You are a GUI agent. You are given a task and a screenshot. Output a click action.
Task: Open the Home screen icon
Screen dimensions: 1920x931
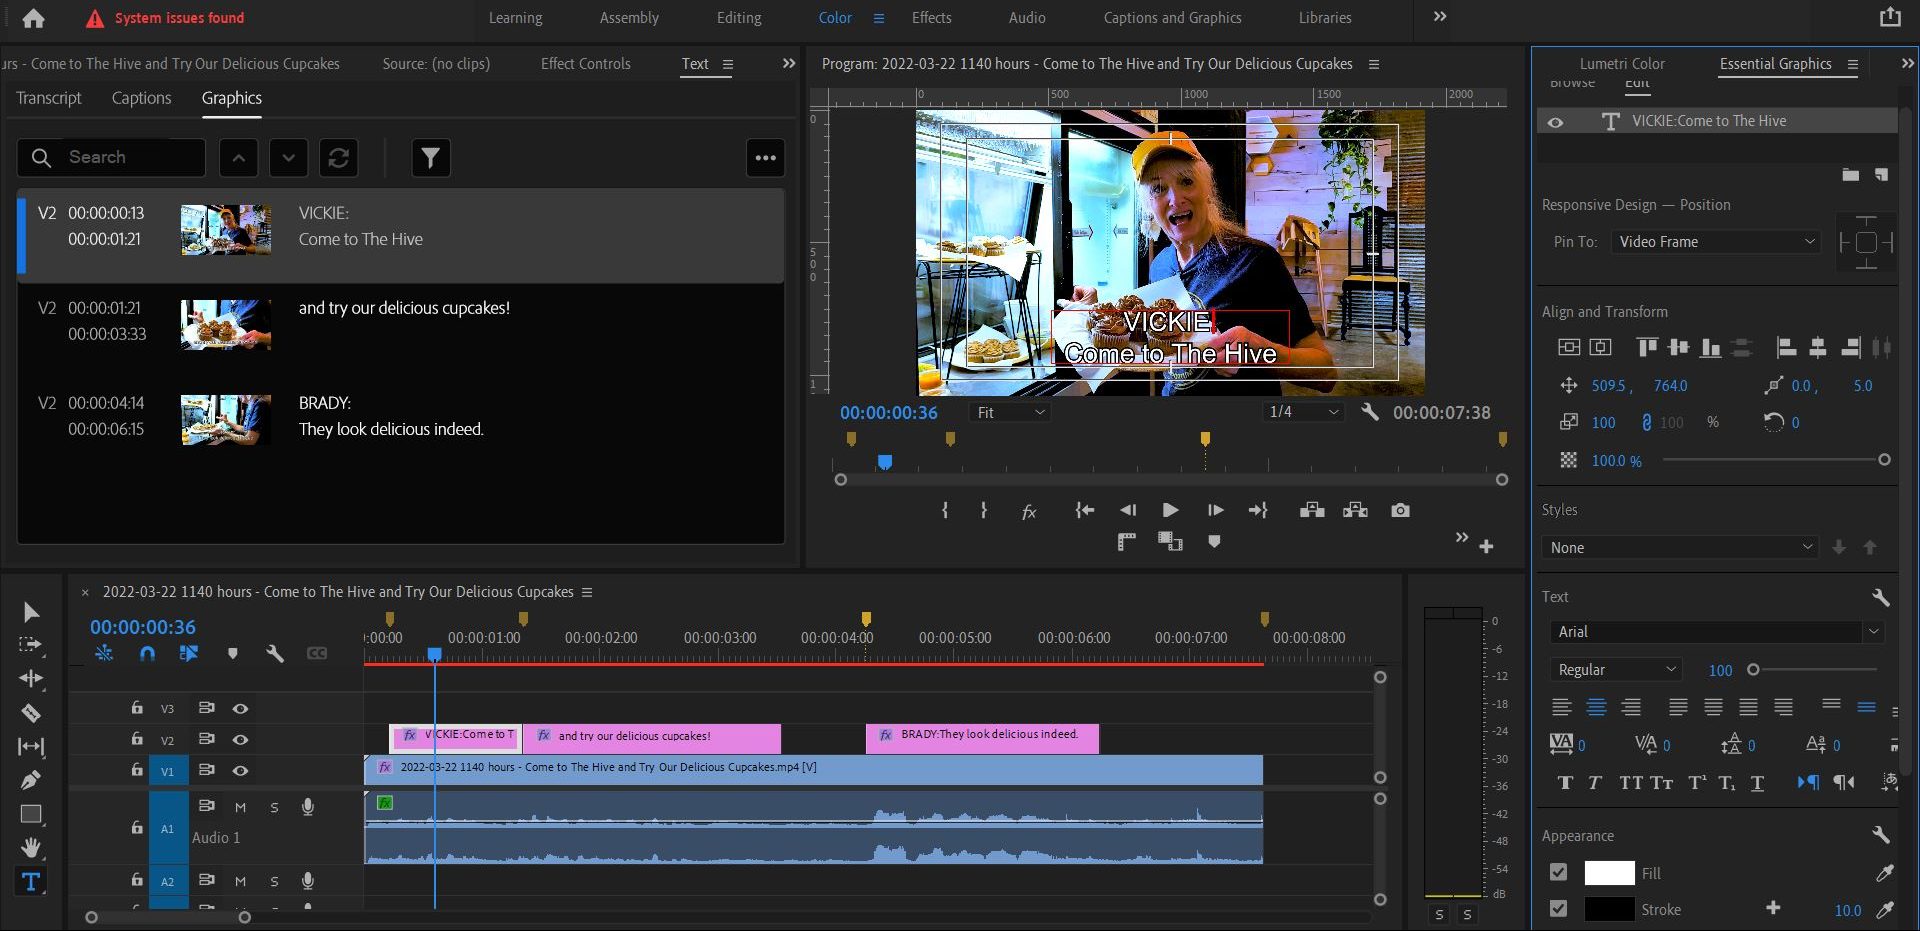pyautogui.click(x=33, y=18)
